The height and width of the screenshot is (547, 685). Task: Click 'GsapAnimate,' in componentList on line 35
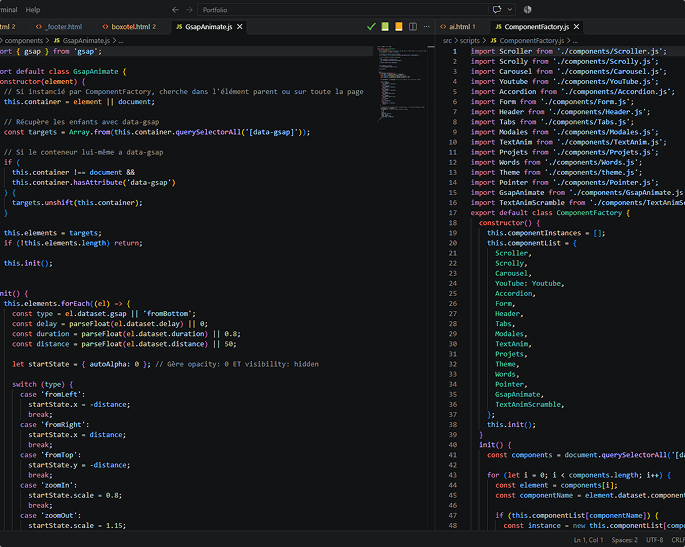tap(519, 395)
